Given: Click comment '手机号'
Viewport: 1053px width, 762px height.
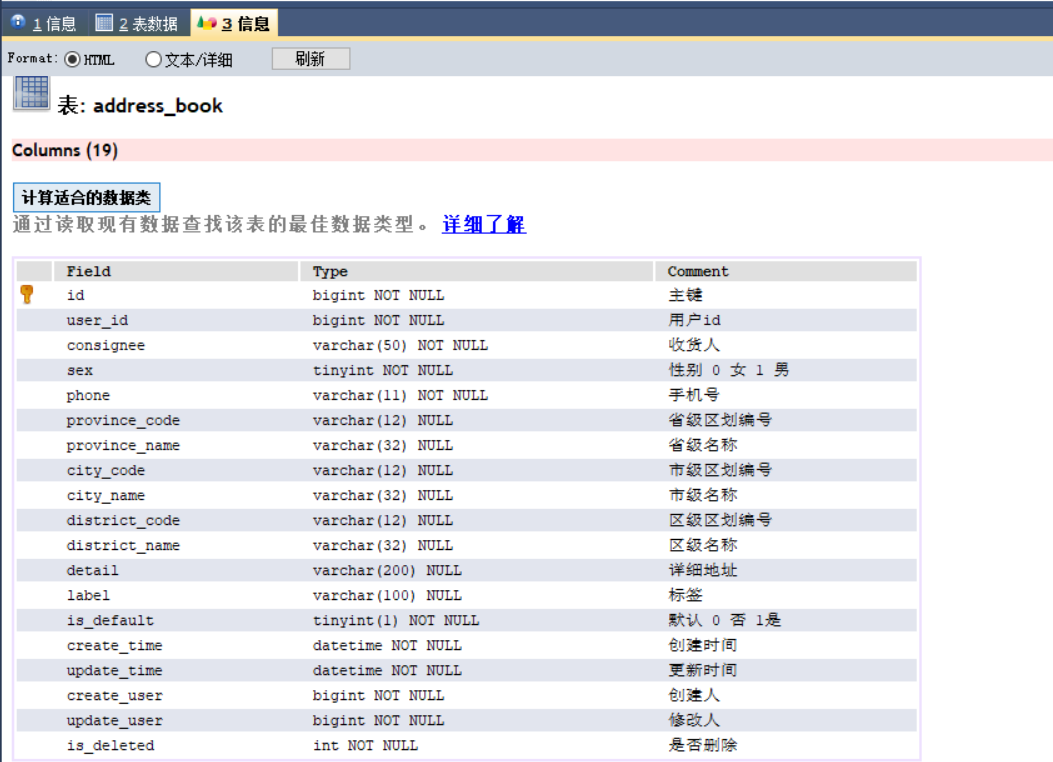Looking at the screenshot, I should pyautogui.click(x=694, y=395).
